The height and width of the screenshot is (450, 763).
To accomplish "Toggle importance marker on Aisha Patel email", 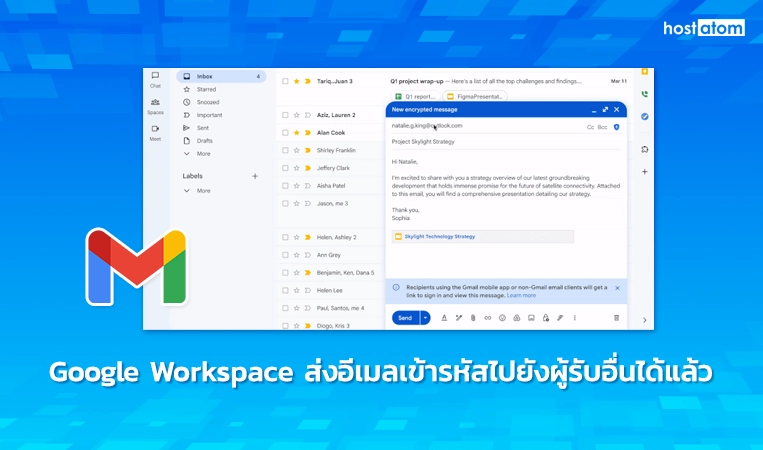I will pyautogui.click(x=308, y=186).
